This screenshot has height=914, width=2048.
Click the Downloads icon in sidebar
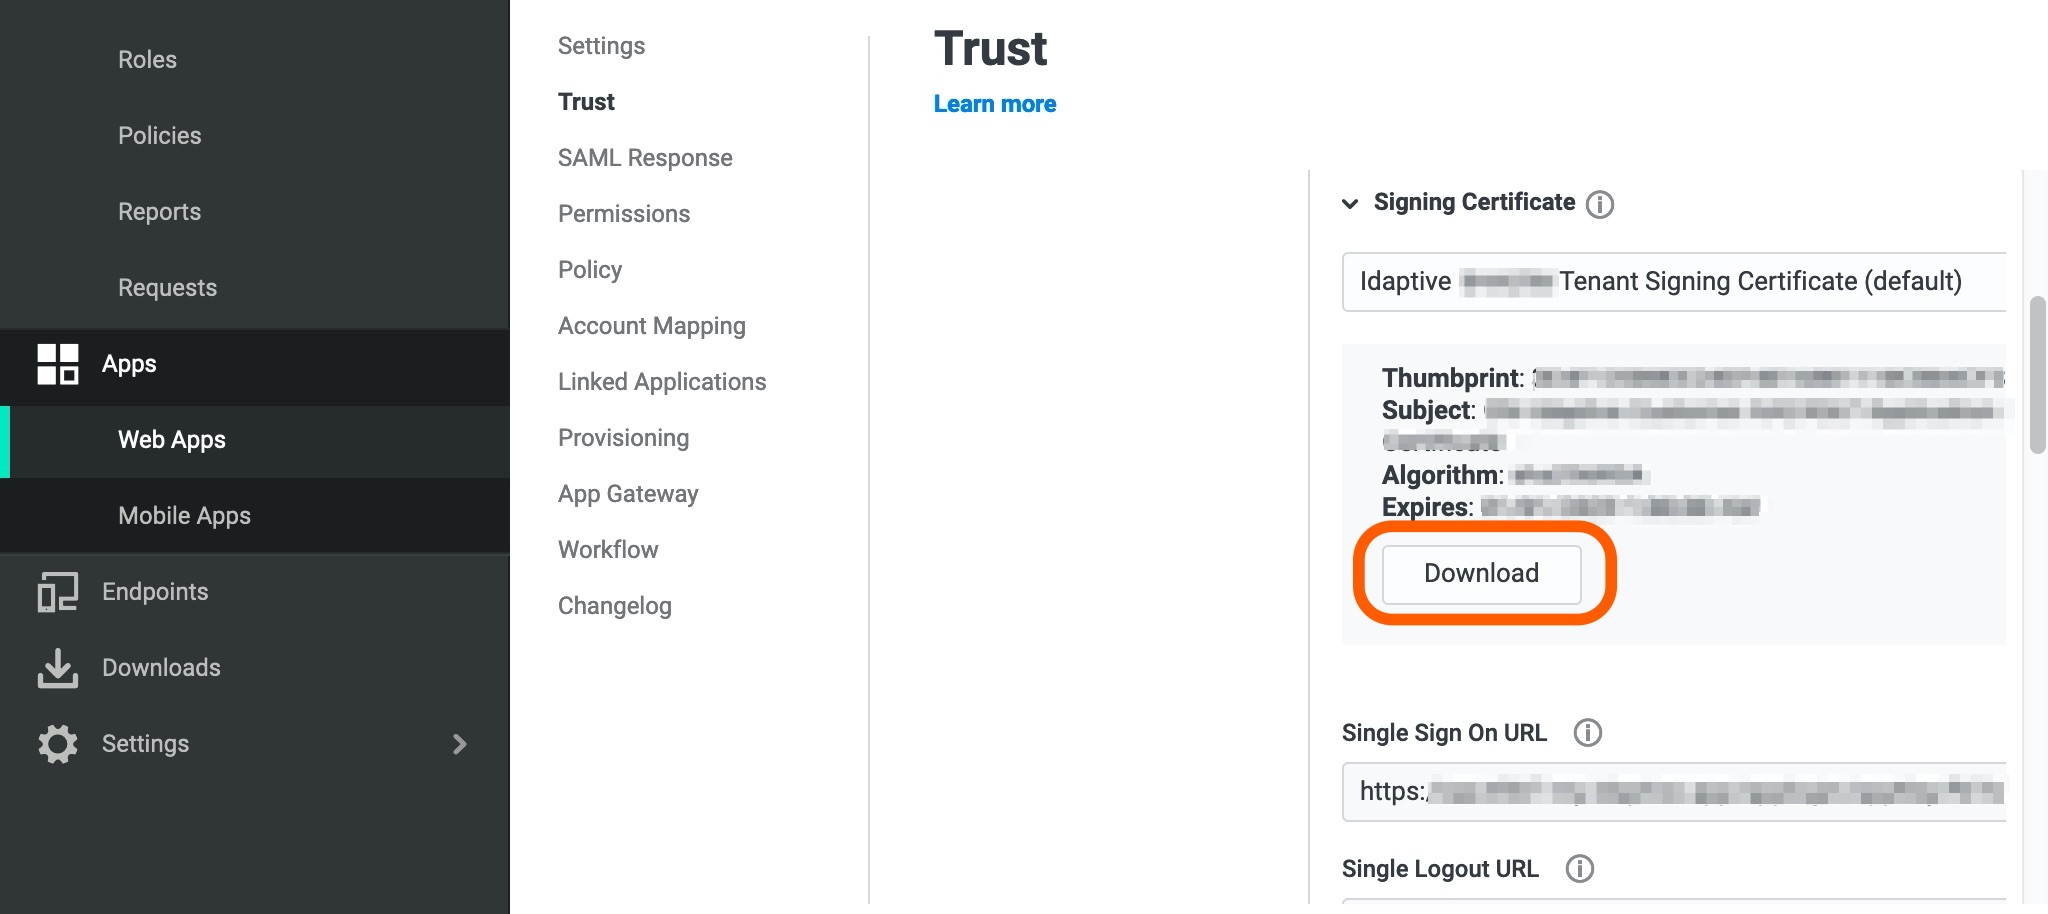pyautogui.click(x=57, y=667)
